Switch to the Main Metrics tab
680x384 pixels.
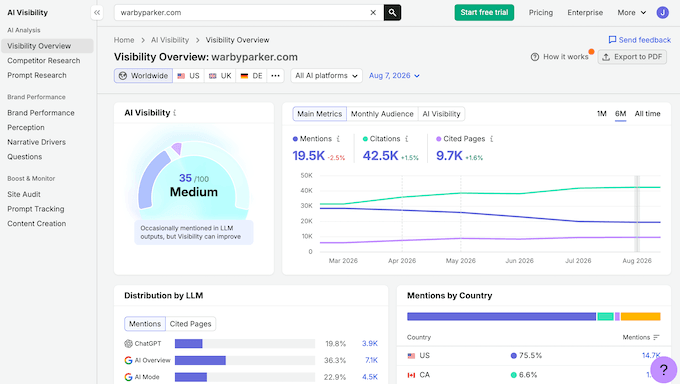[320, 114]
